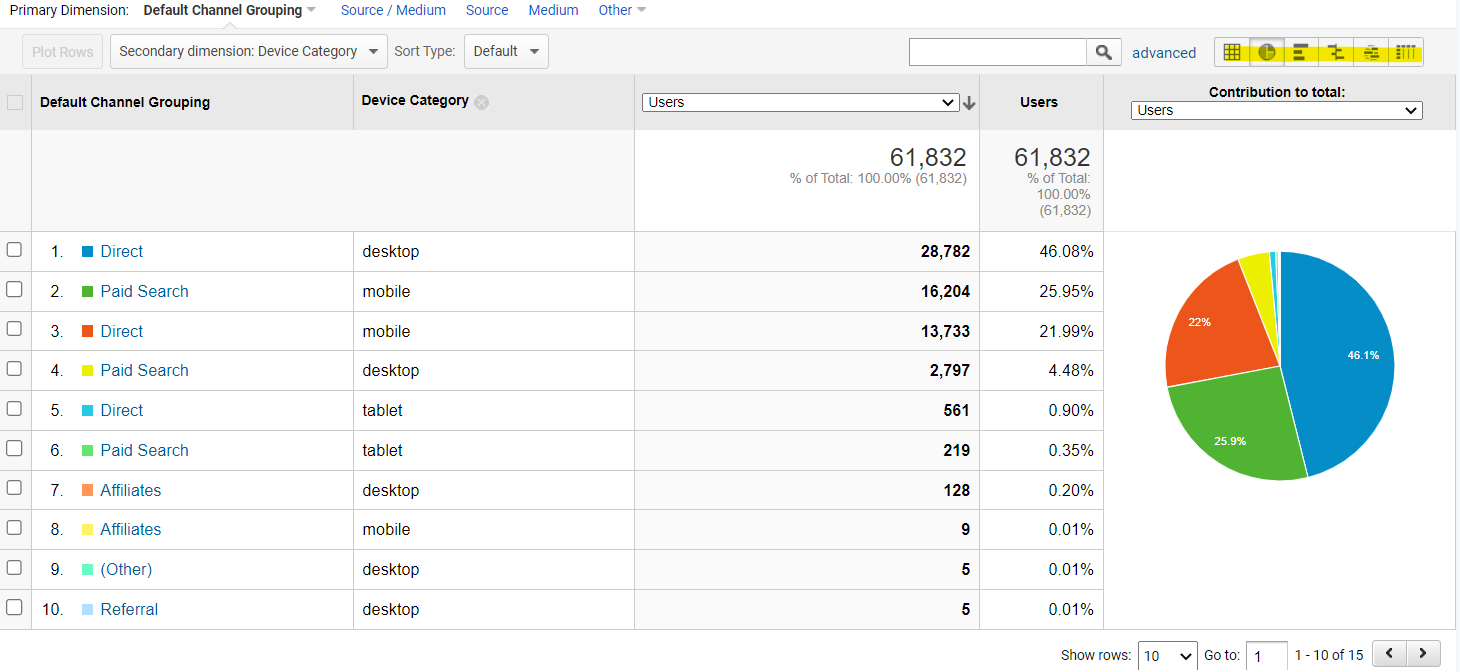Screen dimensions: 1460x672
Task: Click the 28,782 users value
Action: [945, 251]
